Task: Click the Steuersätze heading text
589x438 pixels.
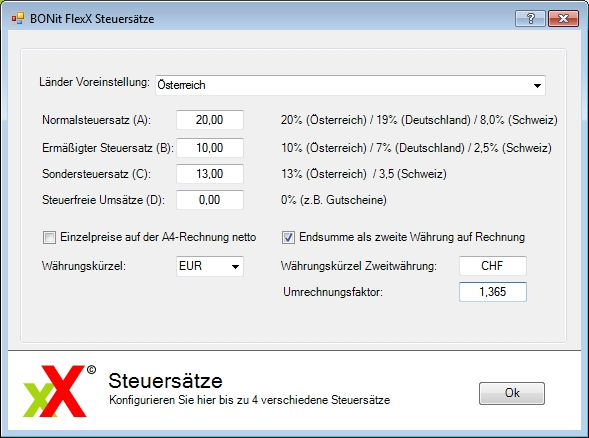Action: click(165, 381)
